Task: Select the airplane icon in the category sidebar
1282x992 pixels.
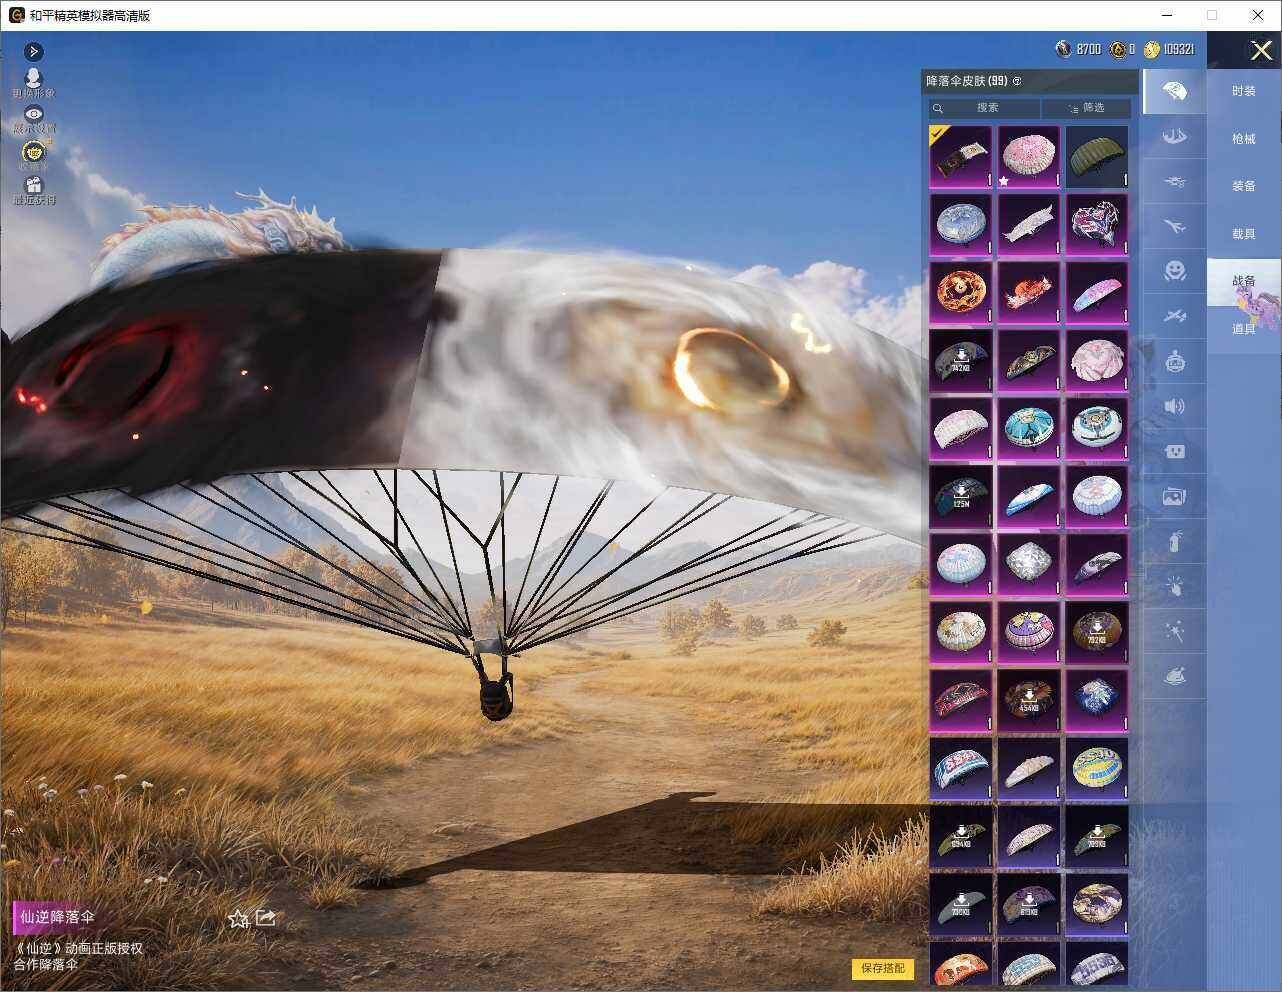Action: (x=1175, y=227)
